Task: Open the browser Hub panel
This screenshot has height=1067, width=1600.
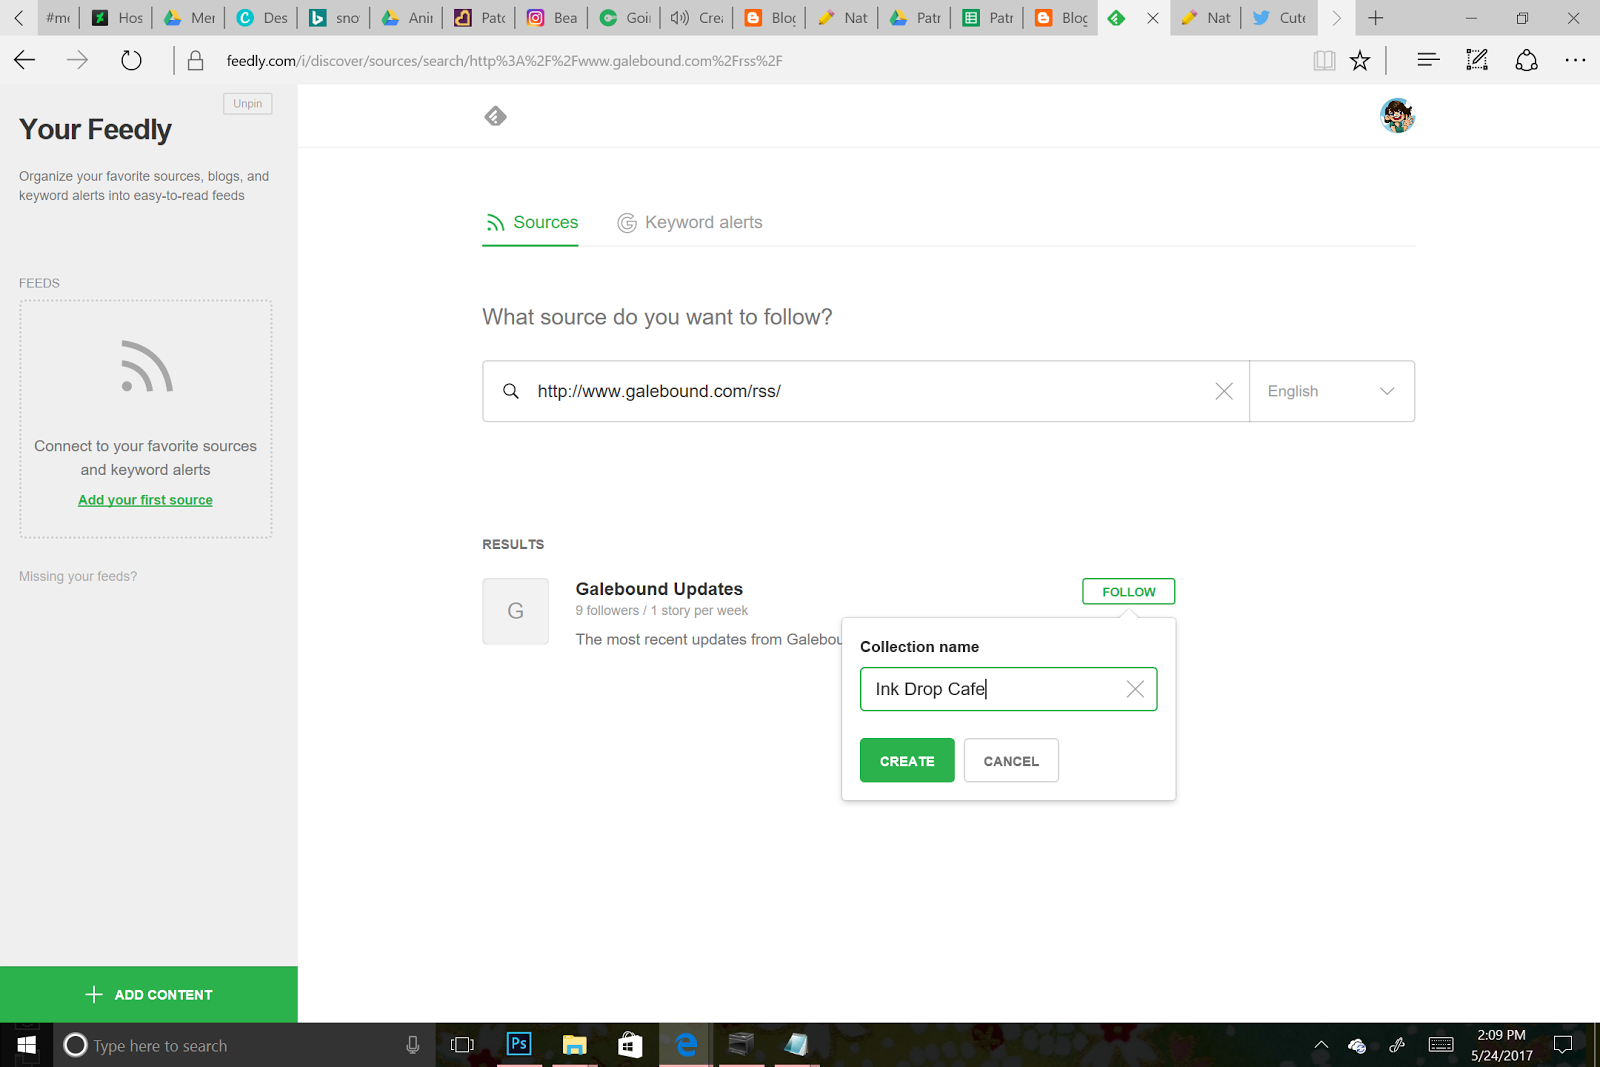Action: pos(1428,61)
